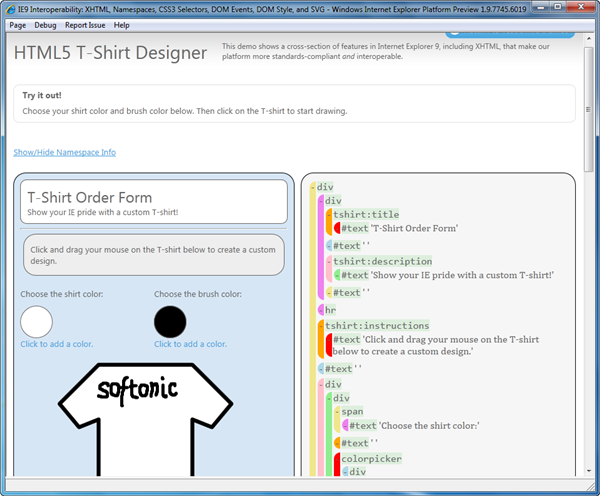600x496 pixels.
Task: Collapse the tshirt:description tree node
Action: pos(329,262)
